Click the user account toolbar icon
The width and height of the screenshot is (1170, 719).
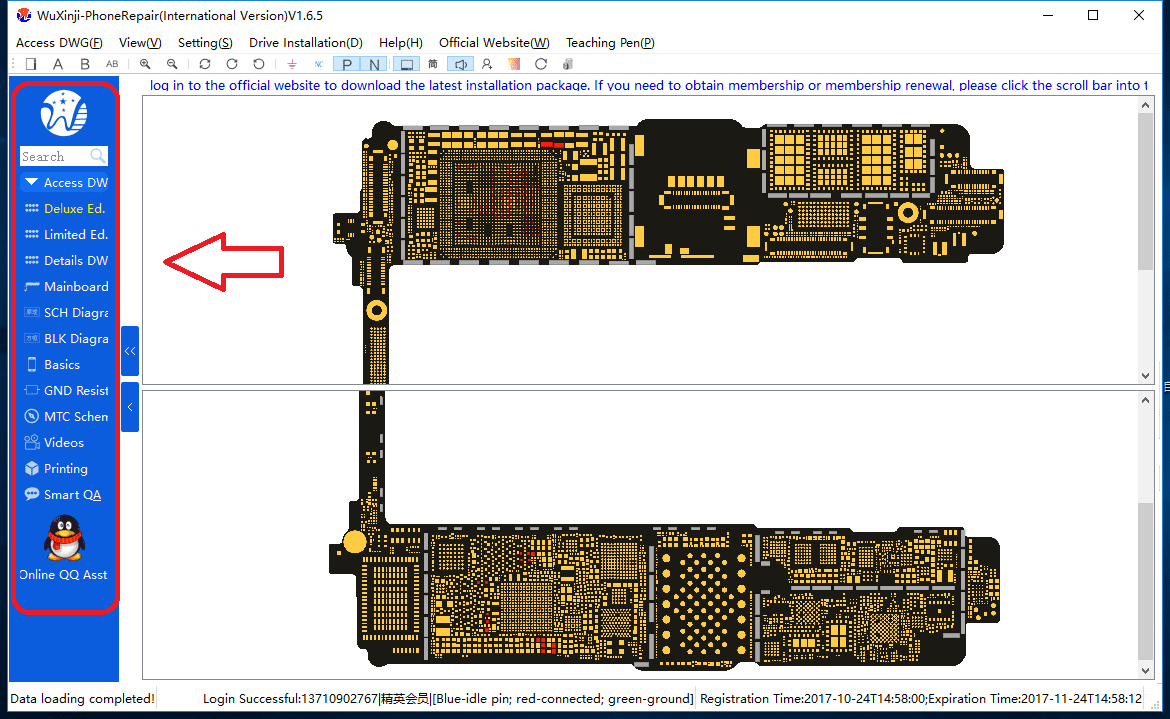[487, 64]
